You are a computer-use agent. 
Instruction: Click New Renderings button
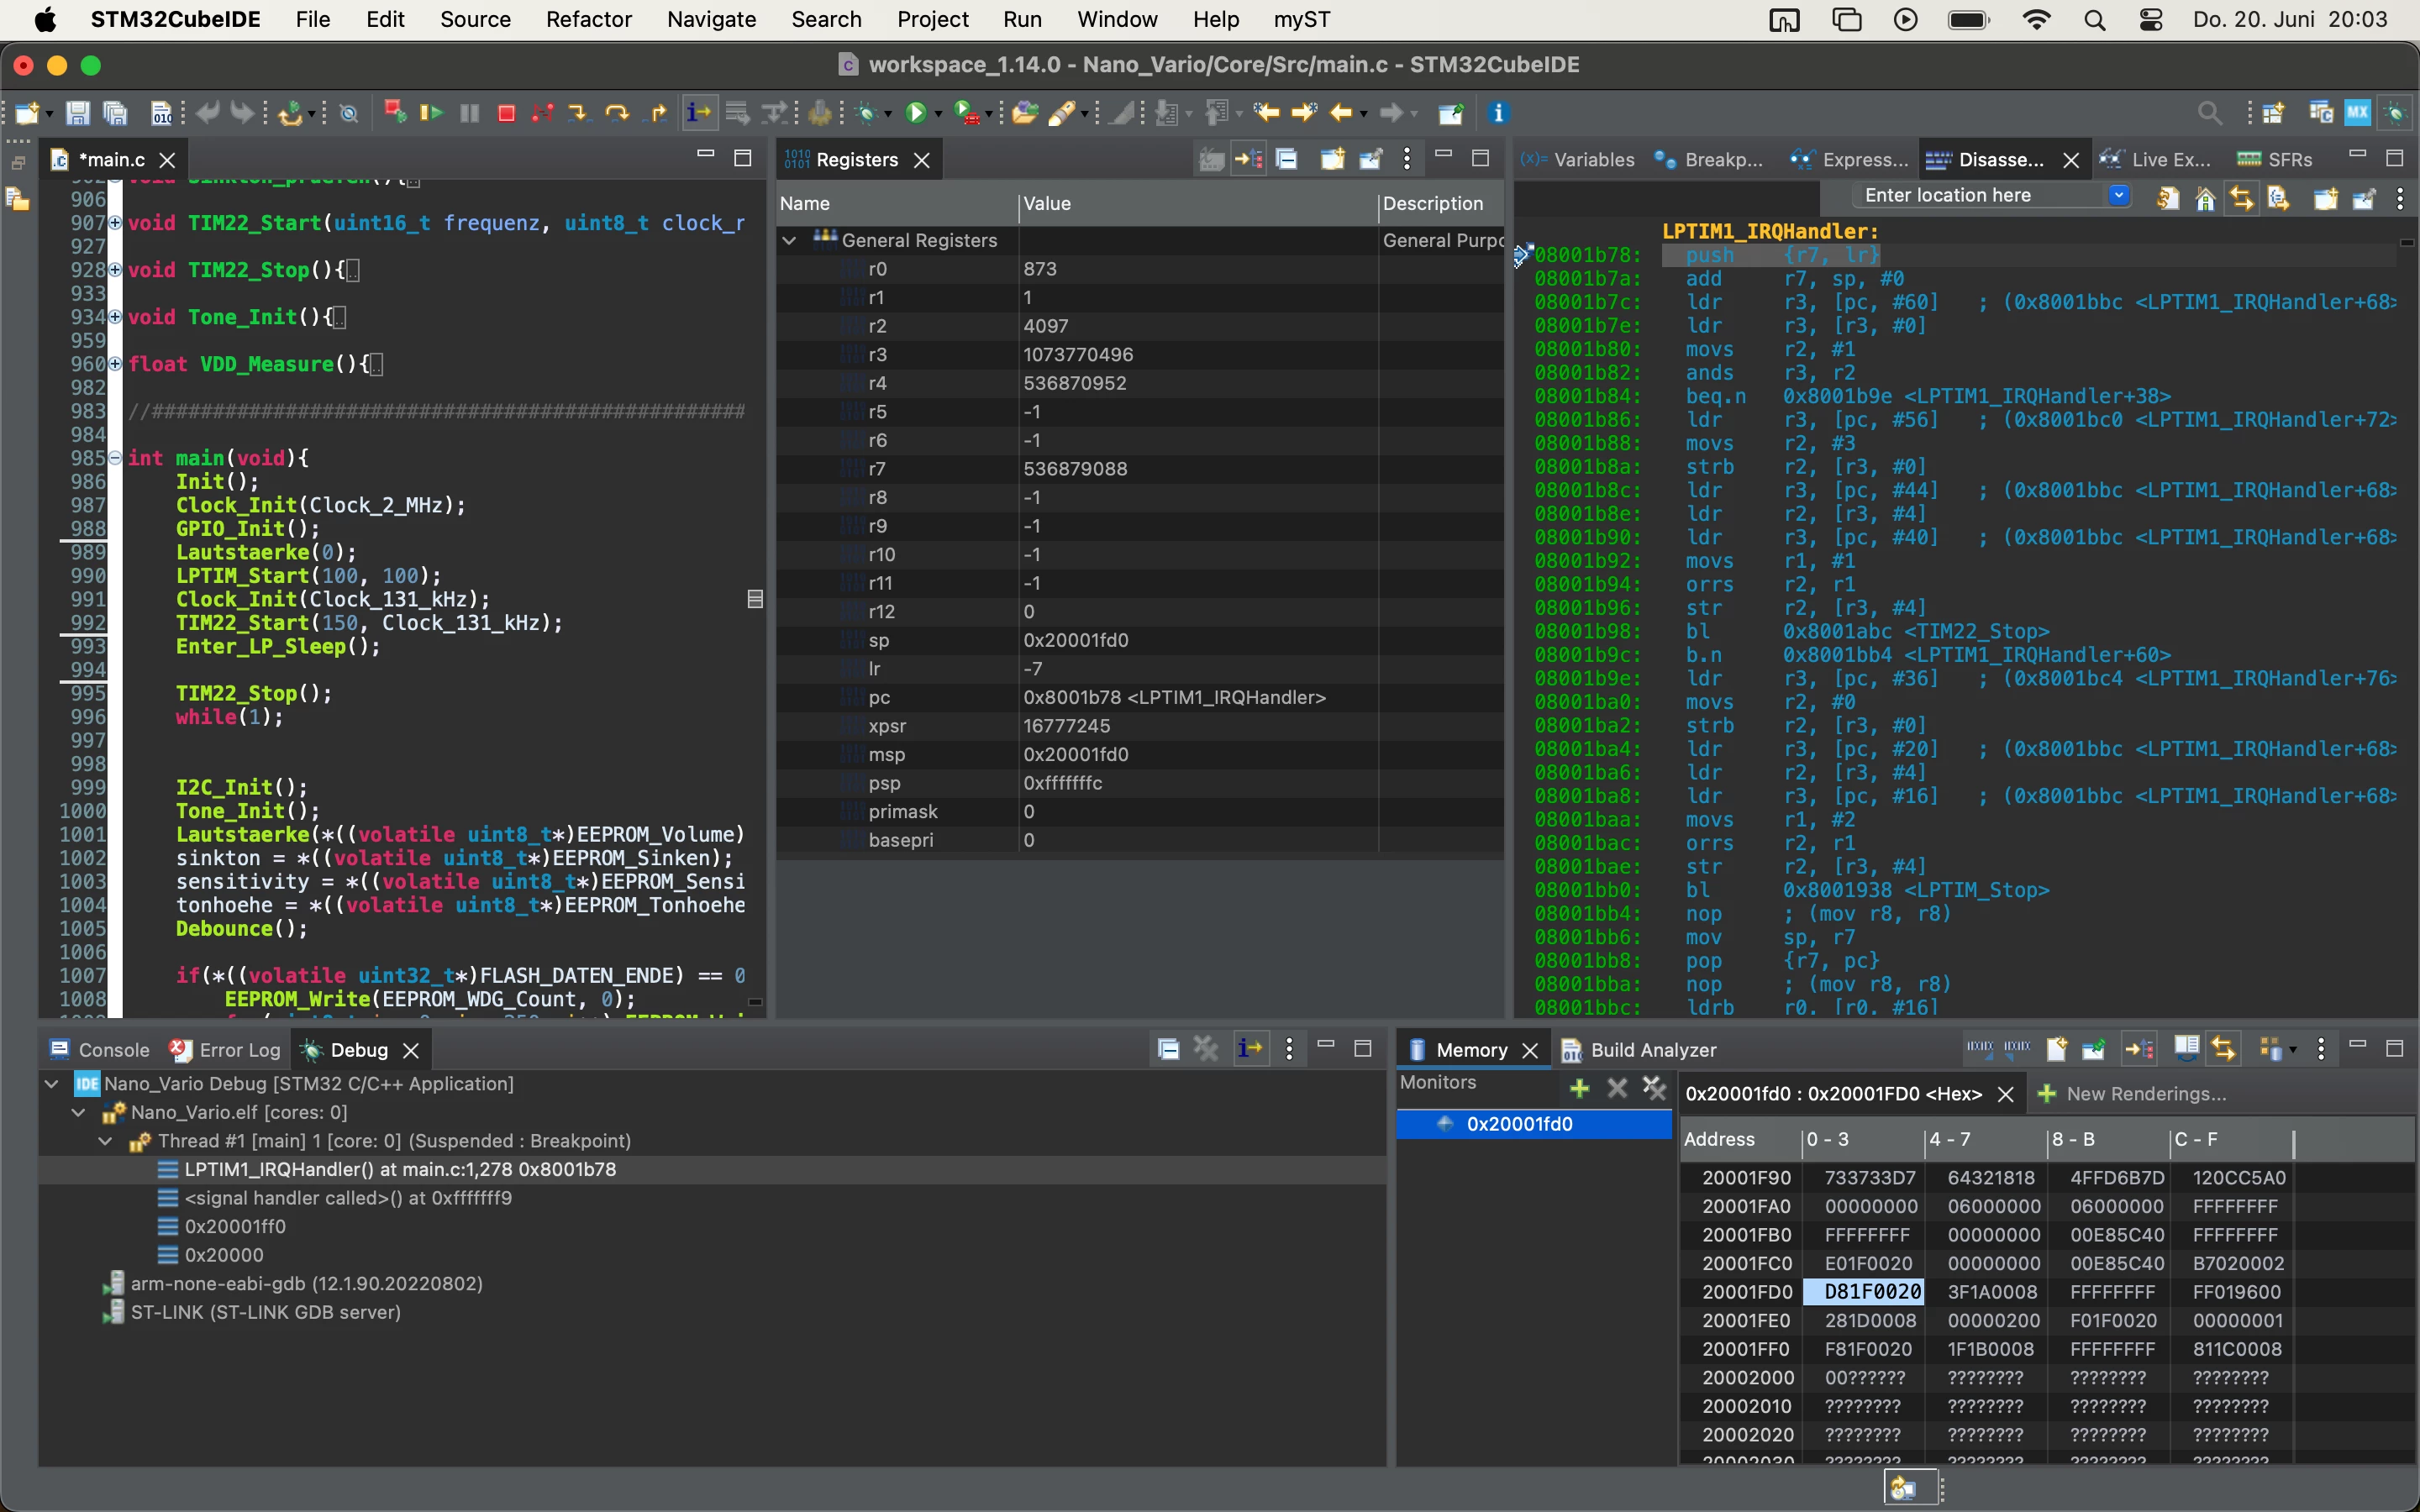(x=2132, y=1094)
